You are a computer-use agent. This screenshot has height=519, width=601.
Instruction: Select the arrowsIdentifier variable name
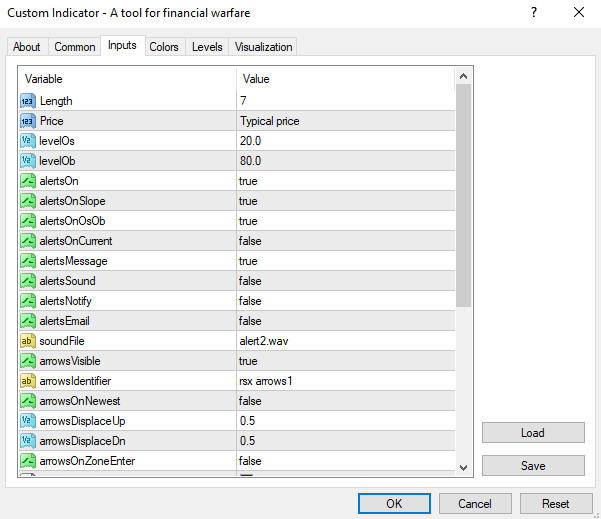coord(75,381)
